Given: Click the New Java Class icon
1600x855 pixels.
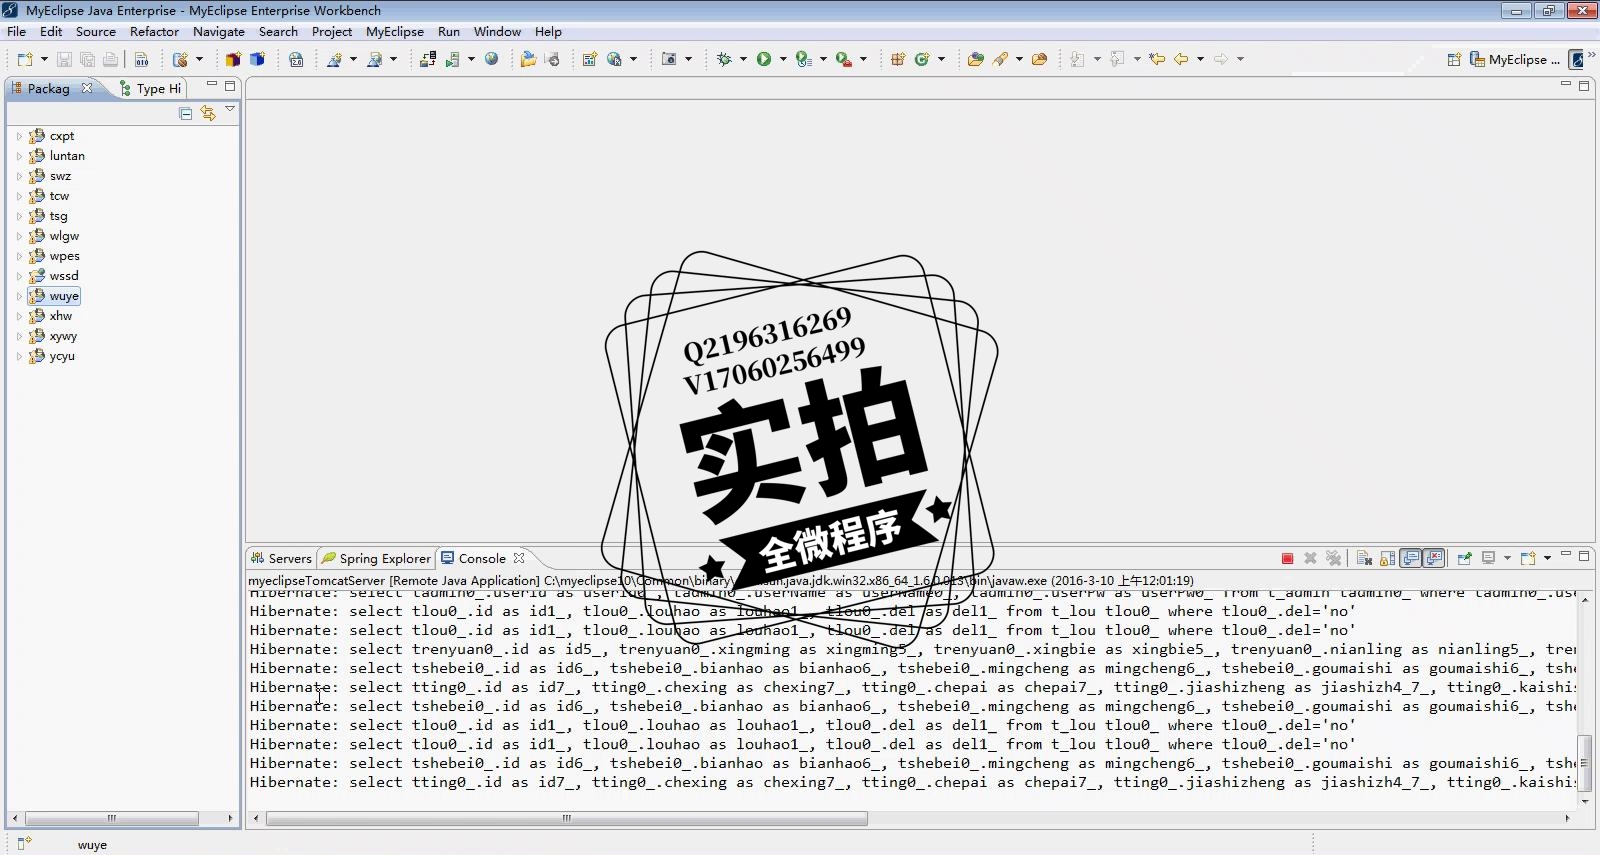Looking at the screenshot, I should [x=922, y=59].
